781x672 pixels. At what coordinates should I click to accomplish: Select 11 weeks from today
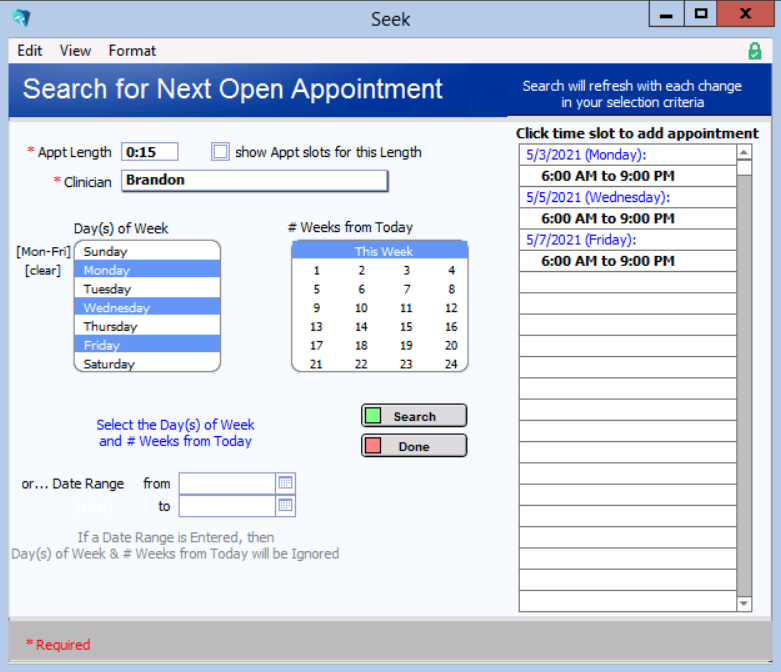coord(406,308)
